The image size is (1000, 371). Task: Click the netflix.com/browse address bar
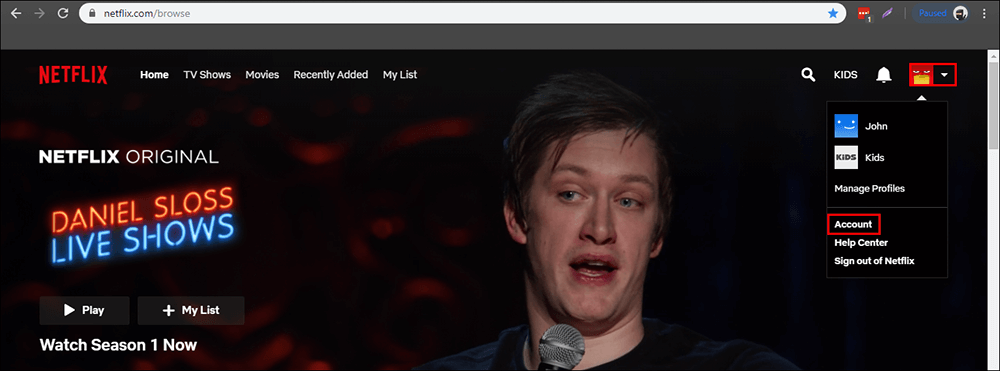click(462, 13)
